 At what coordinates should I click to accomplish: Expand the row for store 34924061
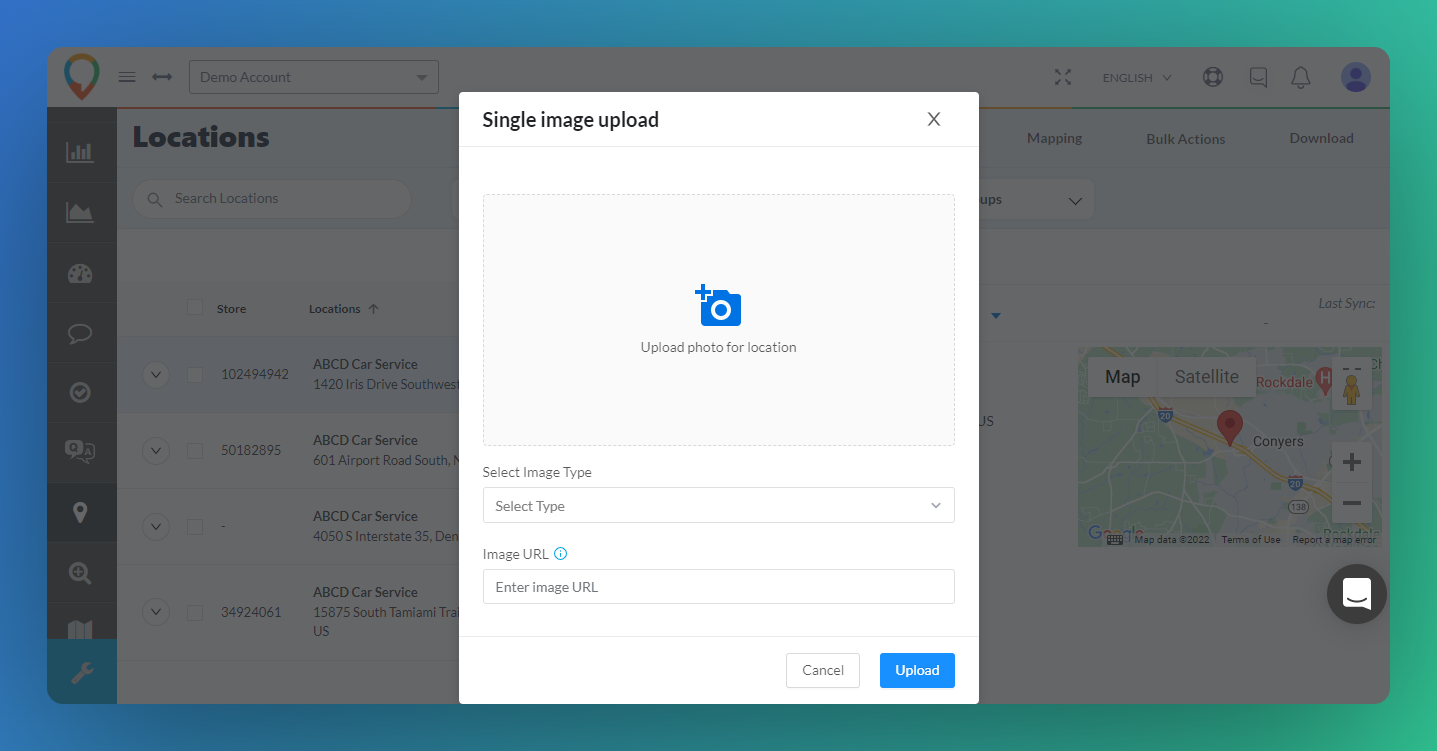(155, 611)
